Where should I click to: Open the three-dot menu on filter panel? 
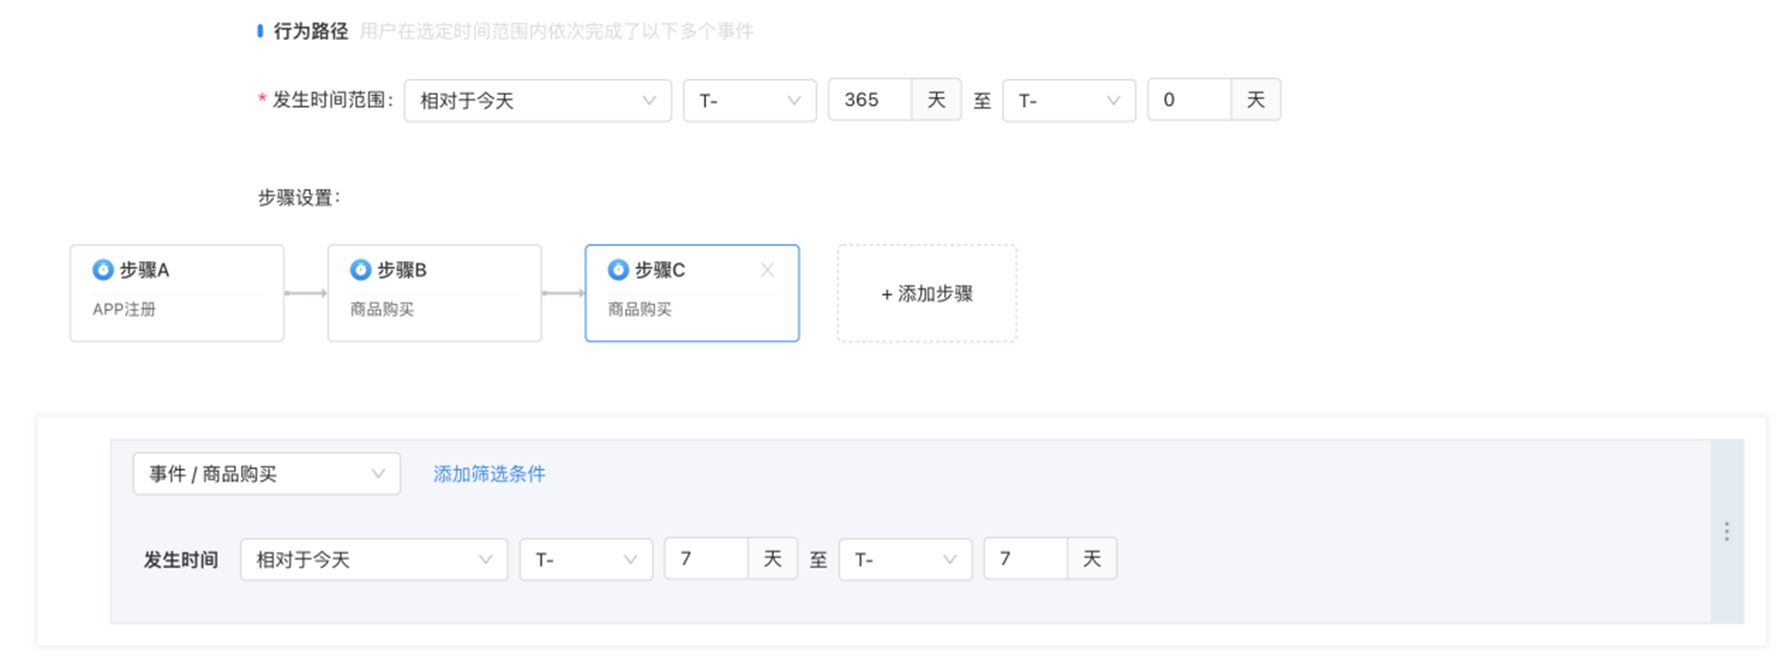1726,532
